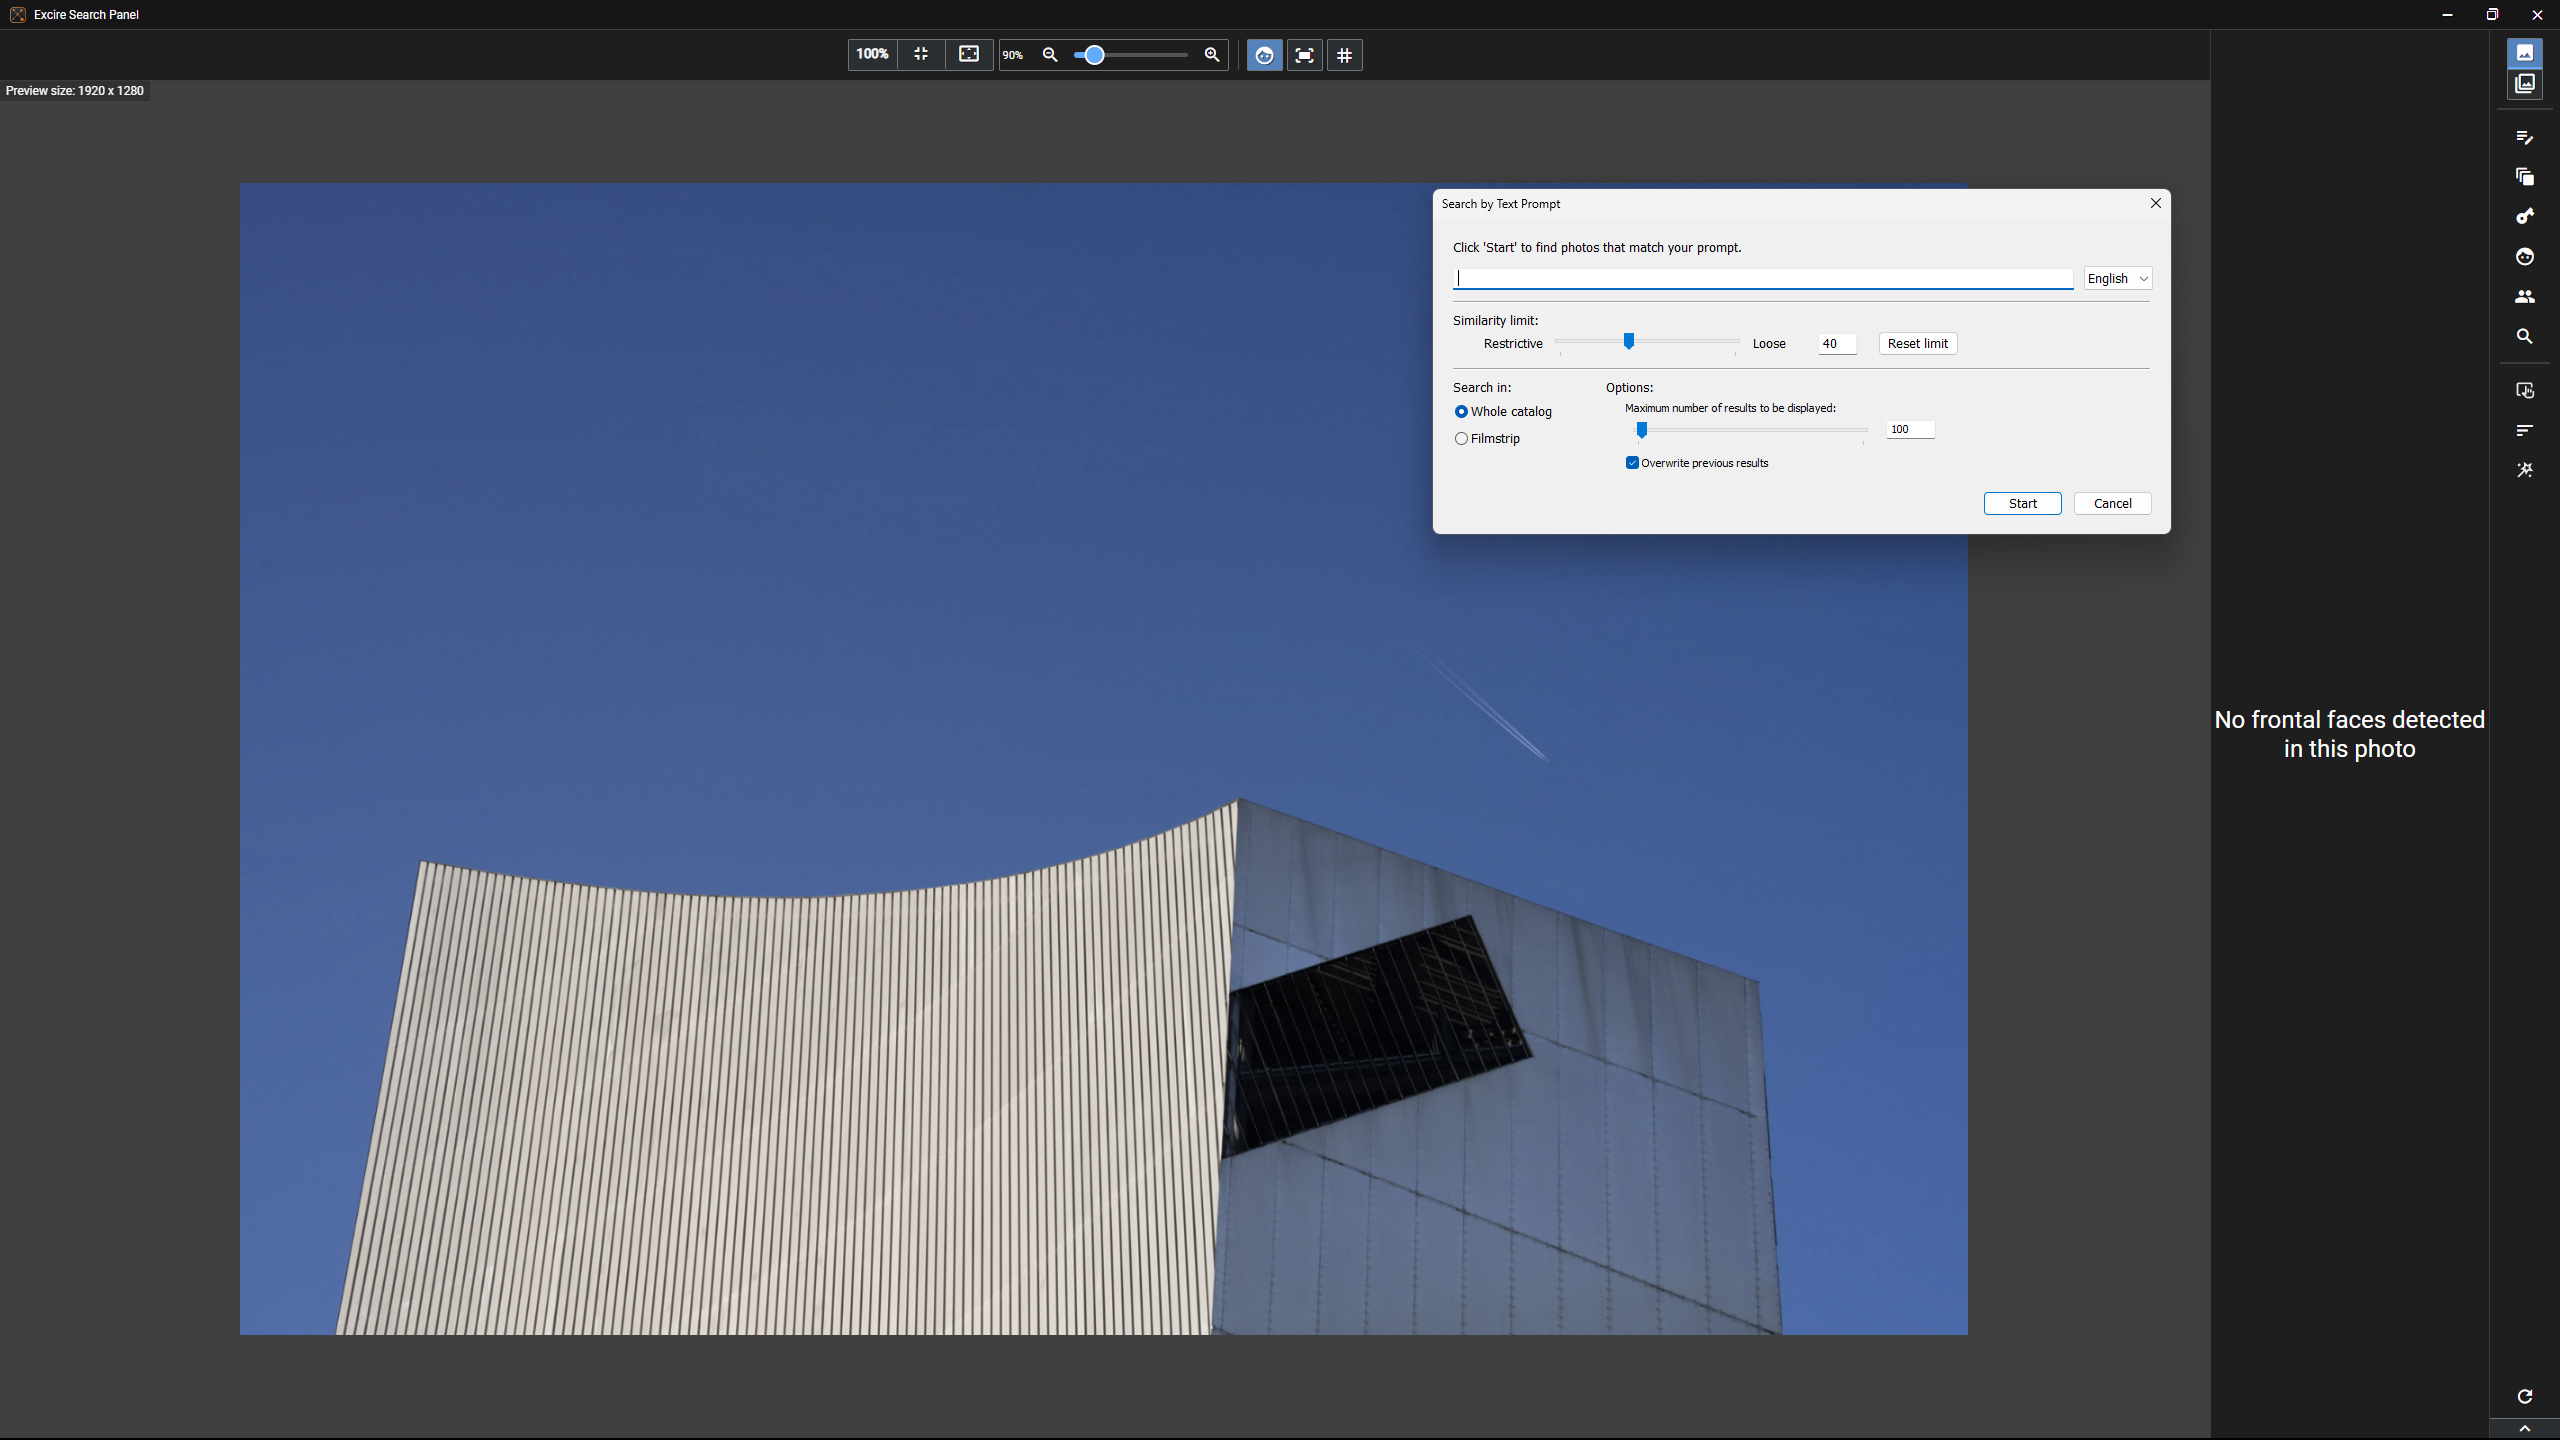Screen dimensions: 2560x1440
Task: Select the grid view icon in toolbar
Action: [1344, 55]
